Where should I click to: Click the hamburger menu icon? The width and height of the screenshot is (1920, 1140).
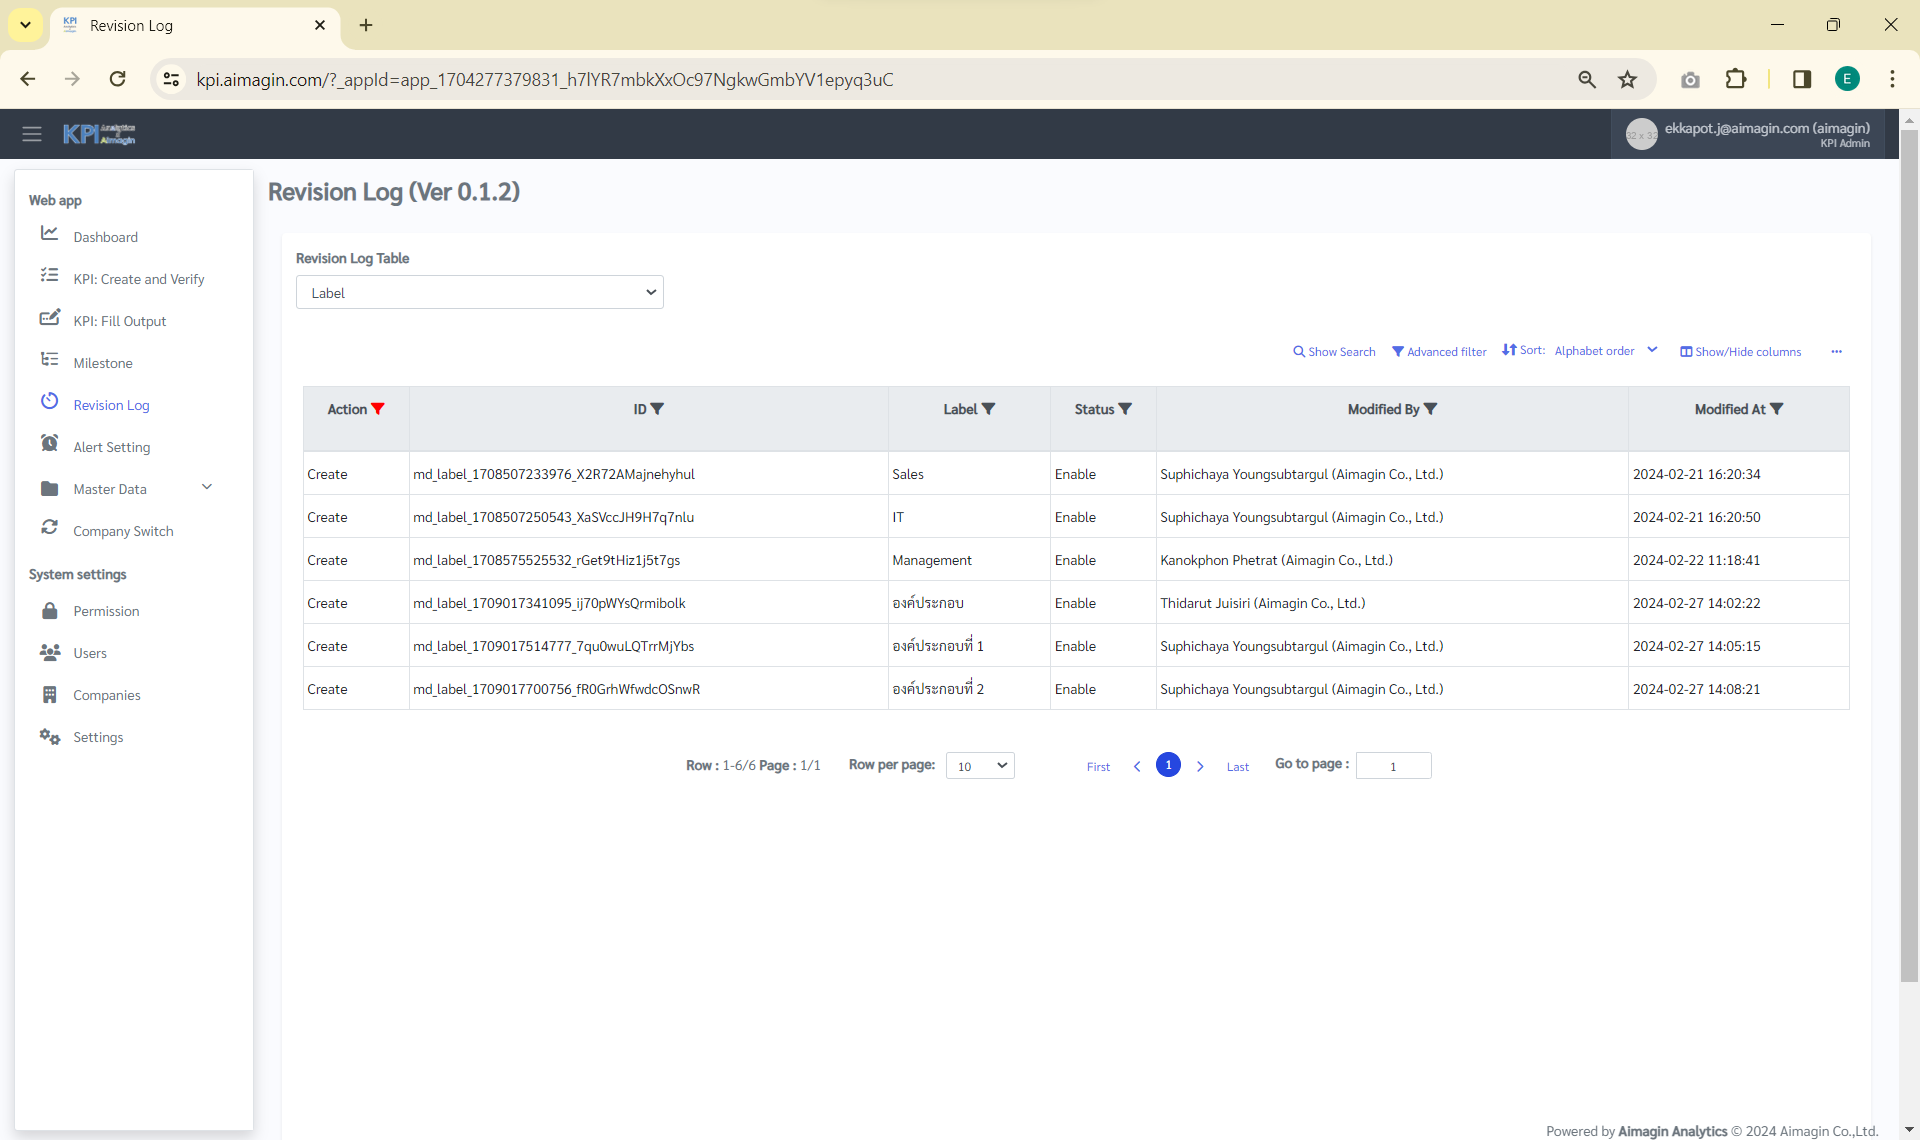click(32, 134)
